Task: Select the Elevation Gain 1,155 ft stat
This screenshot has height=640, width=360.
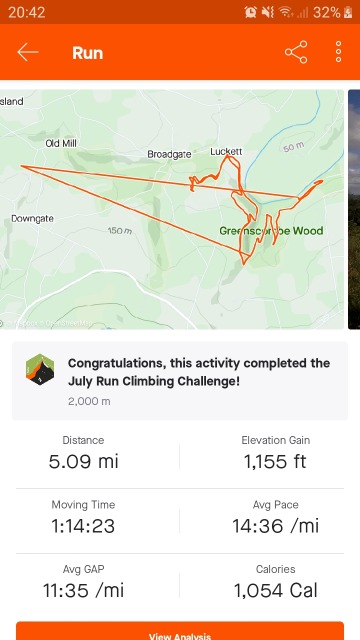Action: [x=276, y=453]
